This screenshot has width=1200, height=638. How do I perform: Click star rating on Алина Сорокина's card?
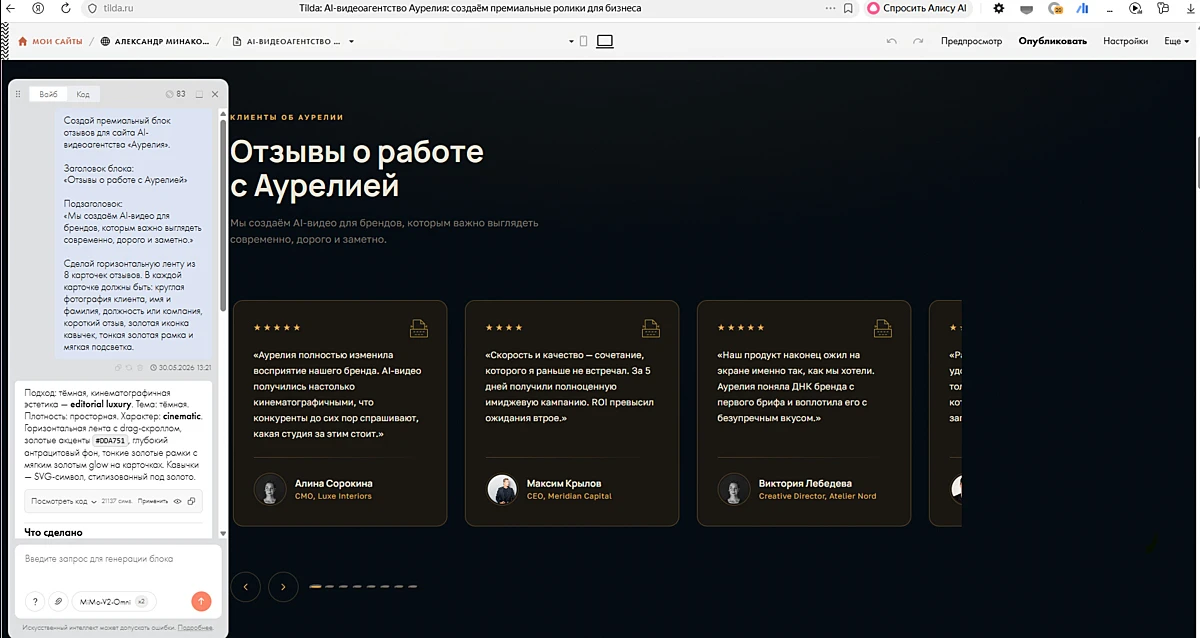pyautogui.click(x=277, y=327)
